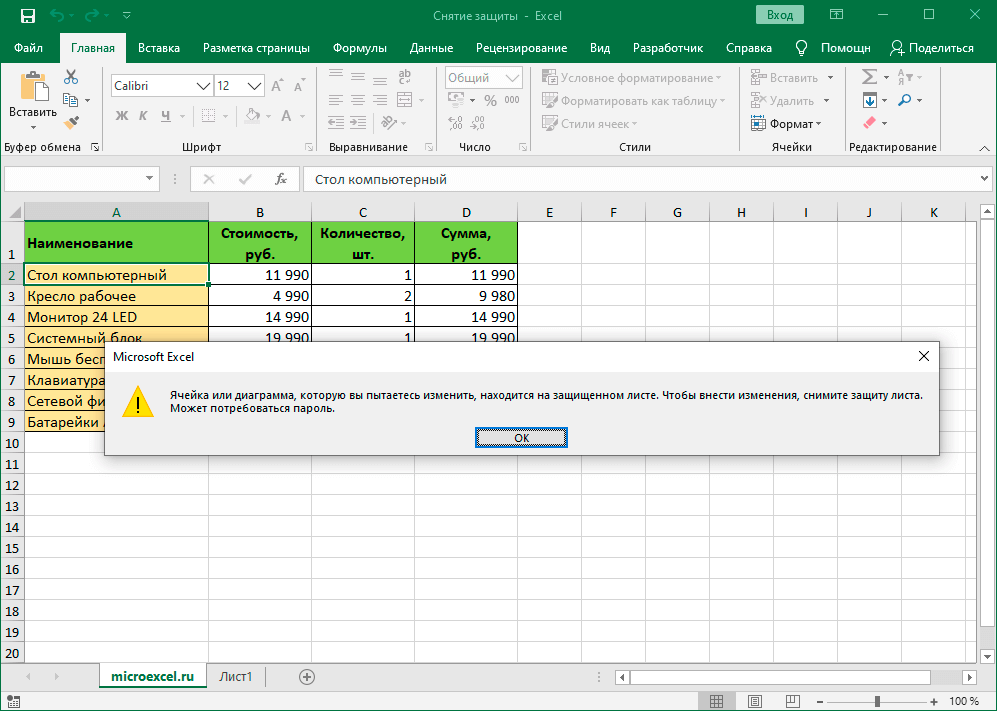Switch to Page Layout view in status bar
The width and height of the screenshot is (997, 711).
point(755,701)
